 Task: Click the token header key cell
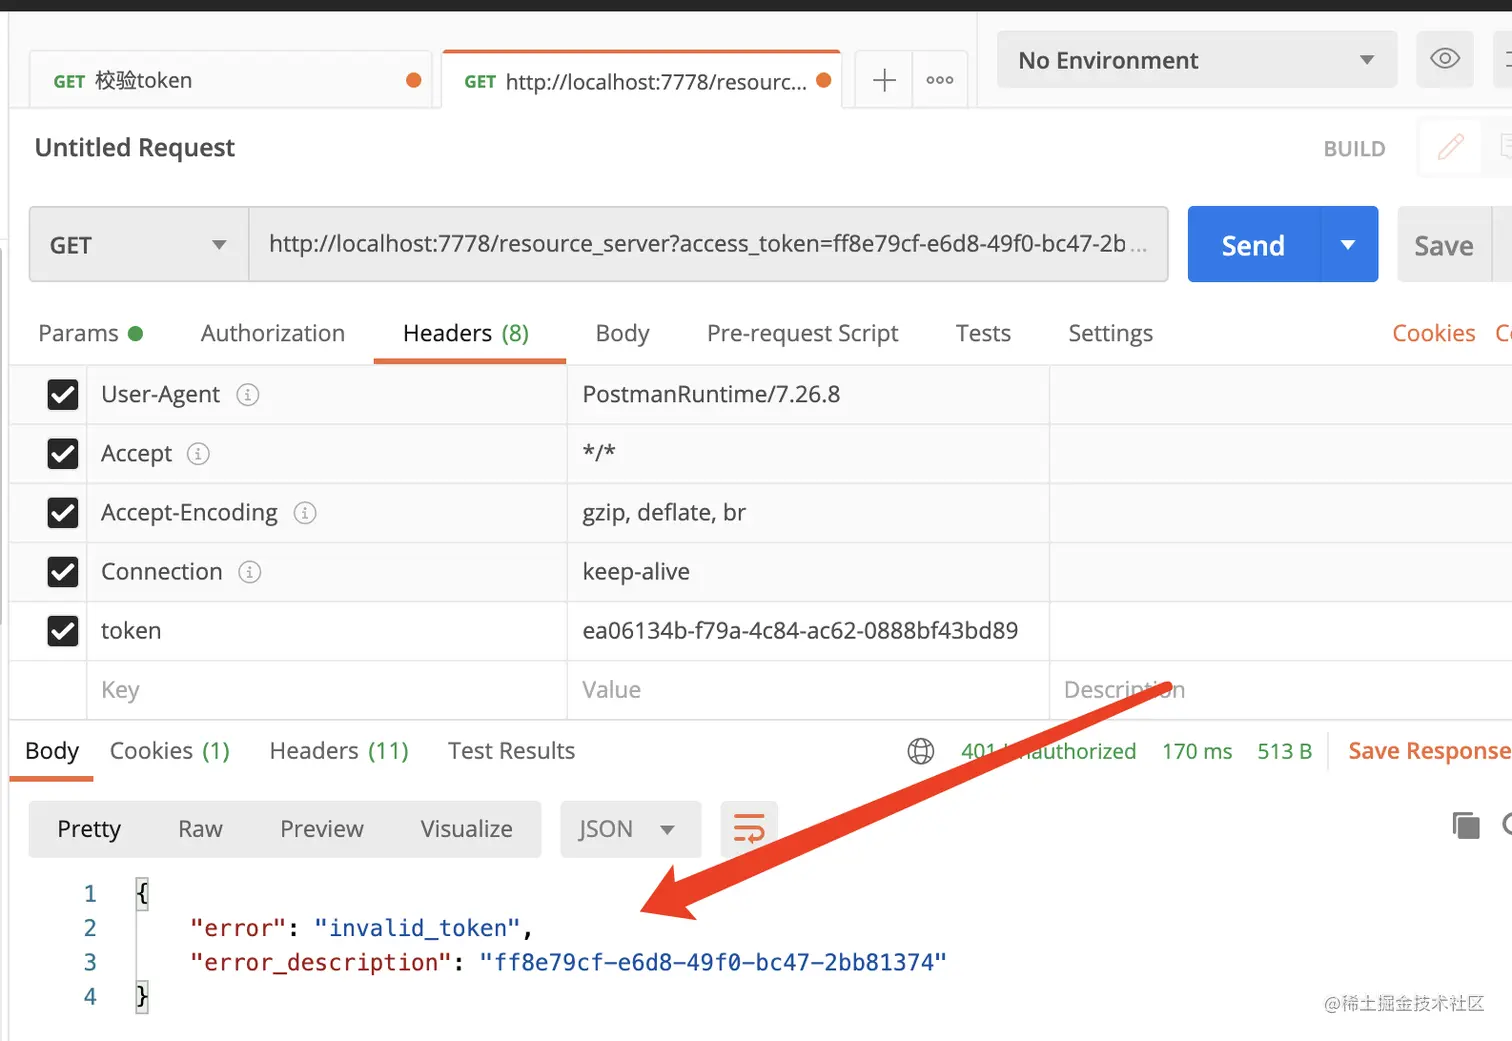(x=327, y=631)
